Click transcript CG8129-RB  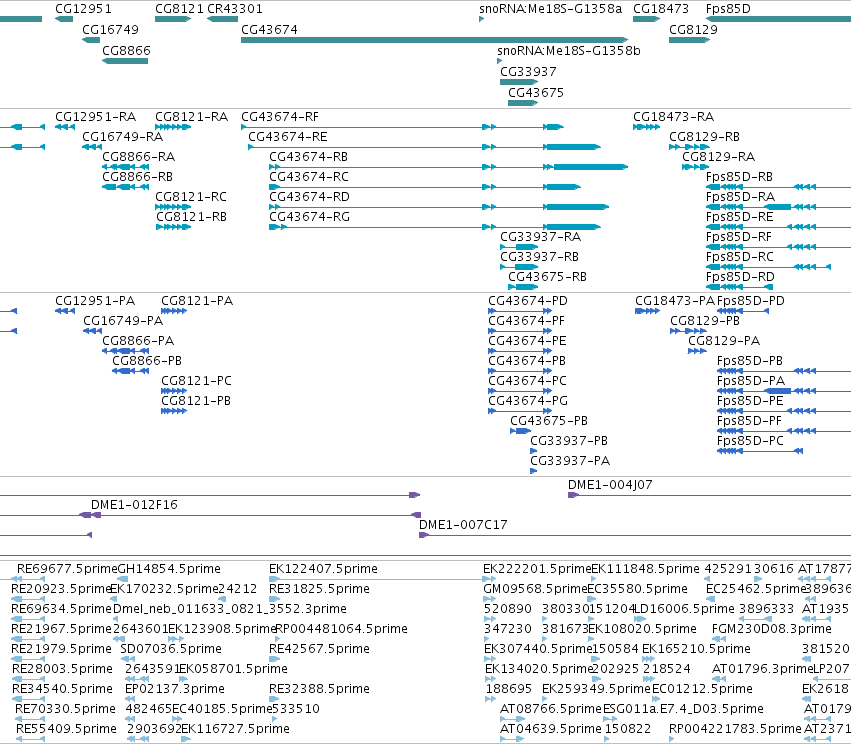coord(689,147)
